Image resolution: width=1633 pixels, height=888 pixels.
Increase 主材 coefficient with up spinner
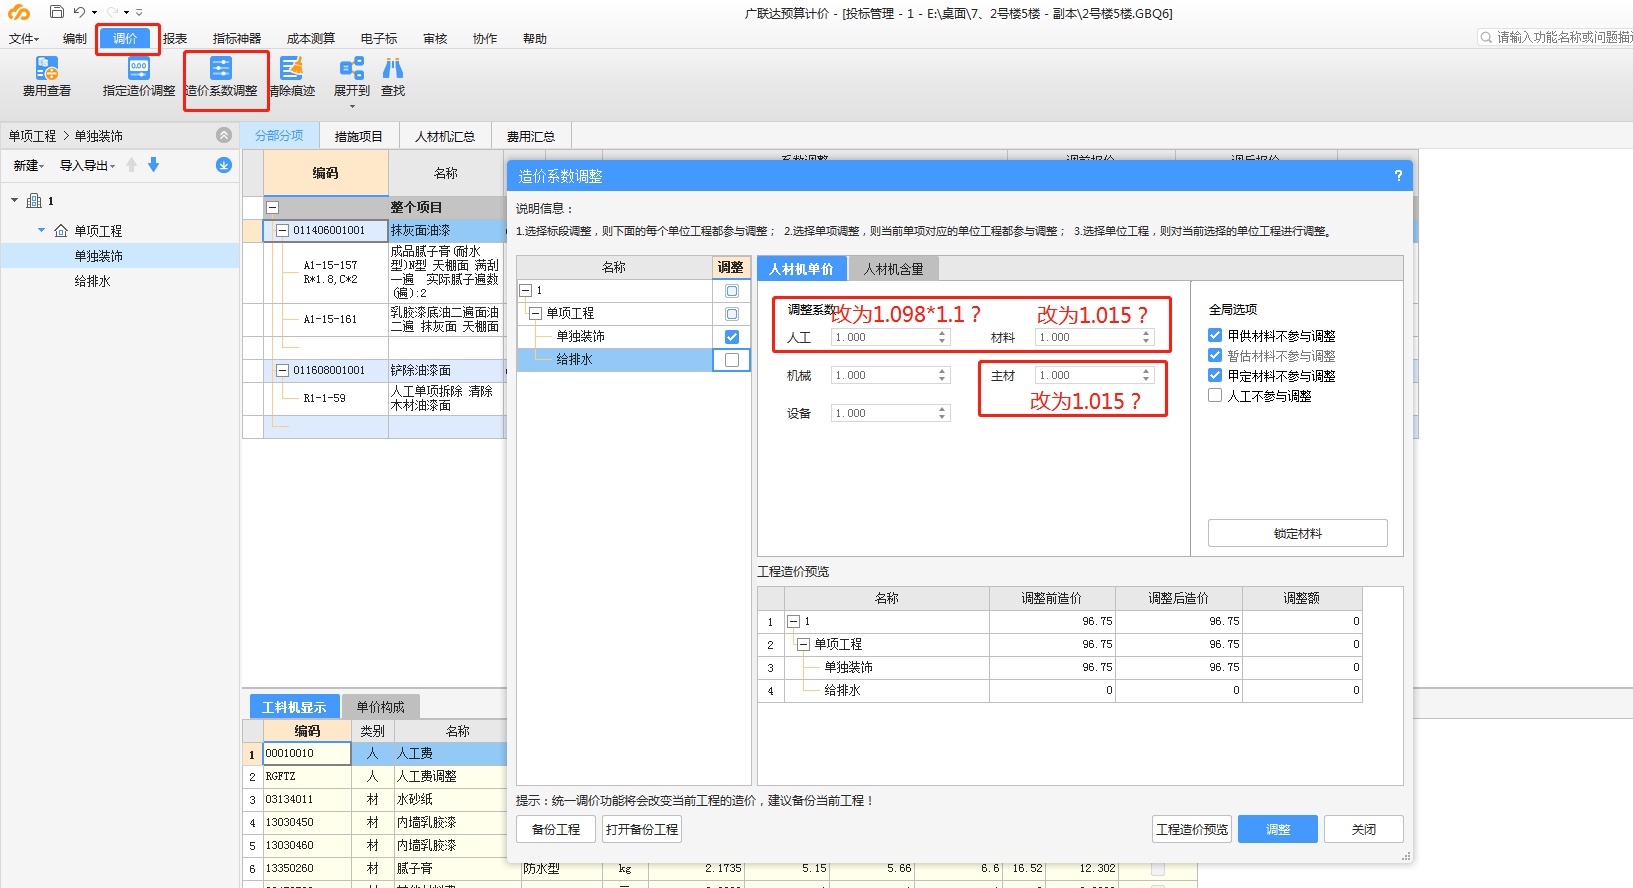tap(1146, 371)
